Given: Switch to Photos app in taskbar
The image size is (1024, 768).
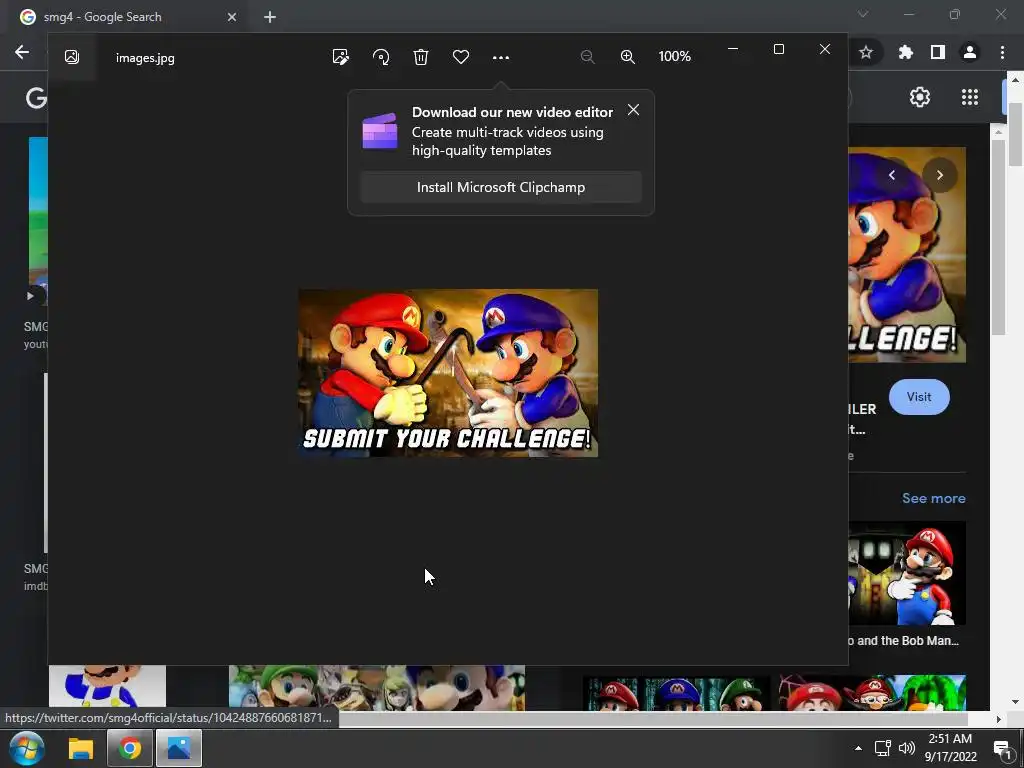Looking at the screenshot, I should [x=178, y=748].
